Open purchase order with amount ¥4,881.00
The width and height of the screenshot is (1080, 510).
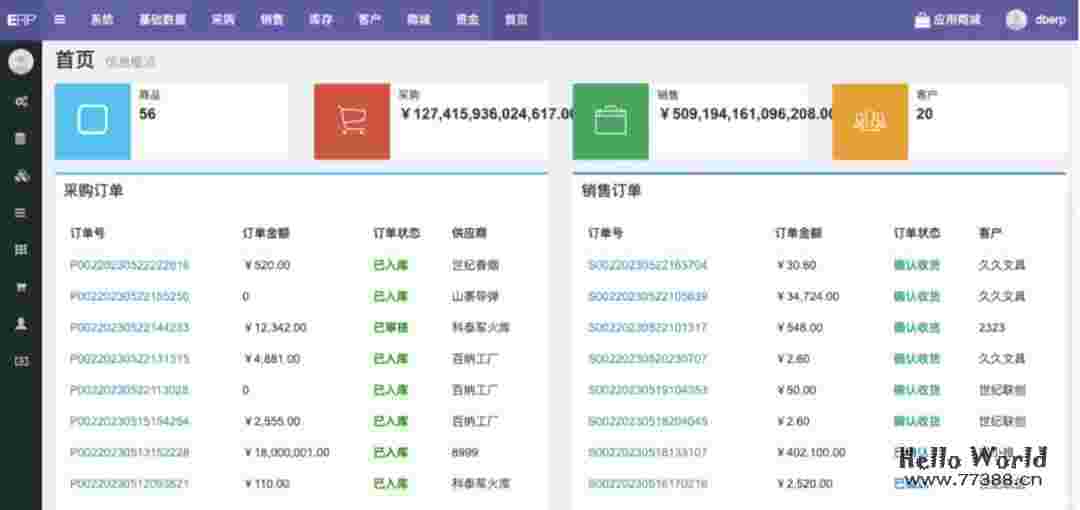[129, 359]
